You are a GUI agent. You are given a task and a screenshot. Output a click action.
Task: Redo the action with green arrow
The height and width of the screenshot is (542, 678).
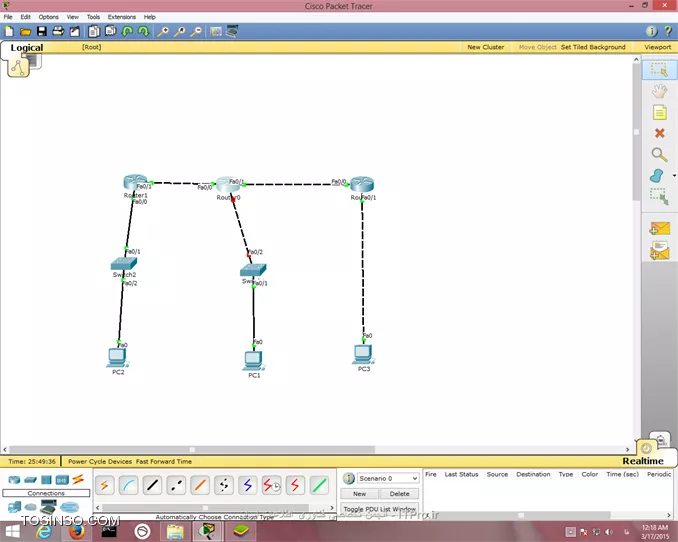coord(143,31)
